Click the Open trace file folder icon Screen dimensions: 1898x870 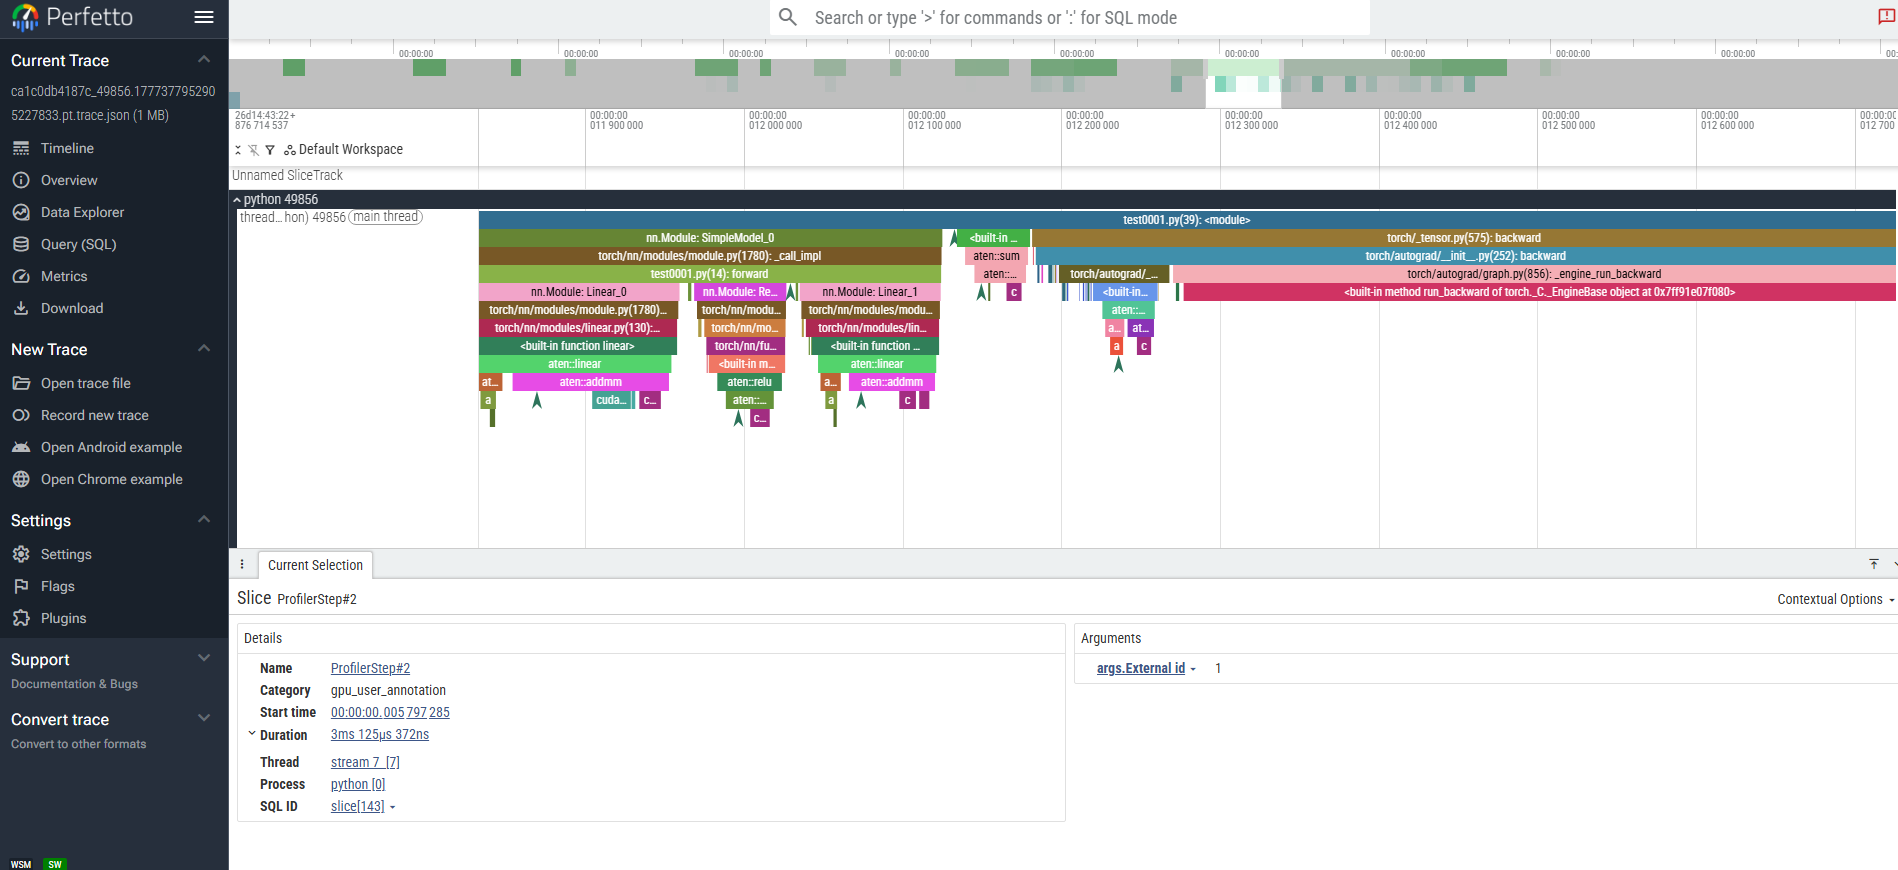click(x=21, y=383)
